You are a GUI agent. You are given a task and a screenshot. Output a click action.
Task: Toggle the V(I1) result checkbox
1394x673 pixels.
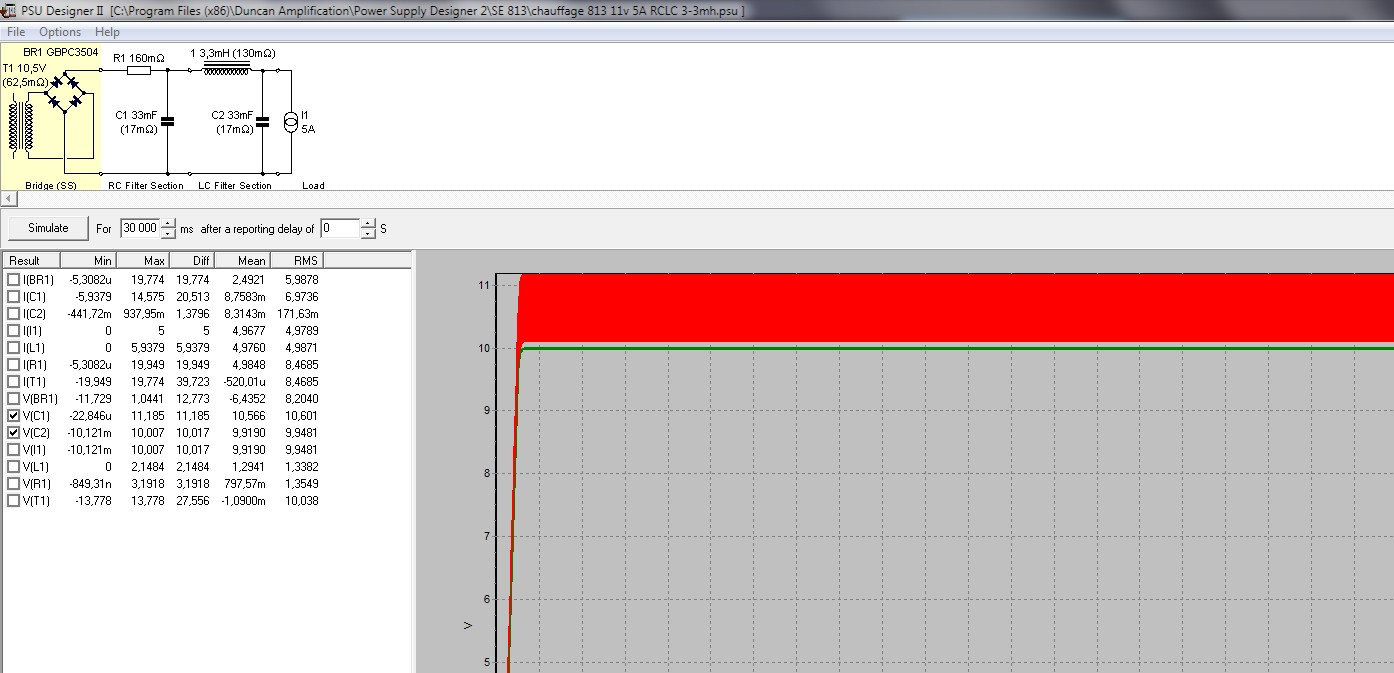click(x=13, y=450)
